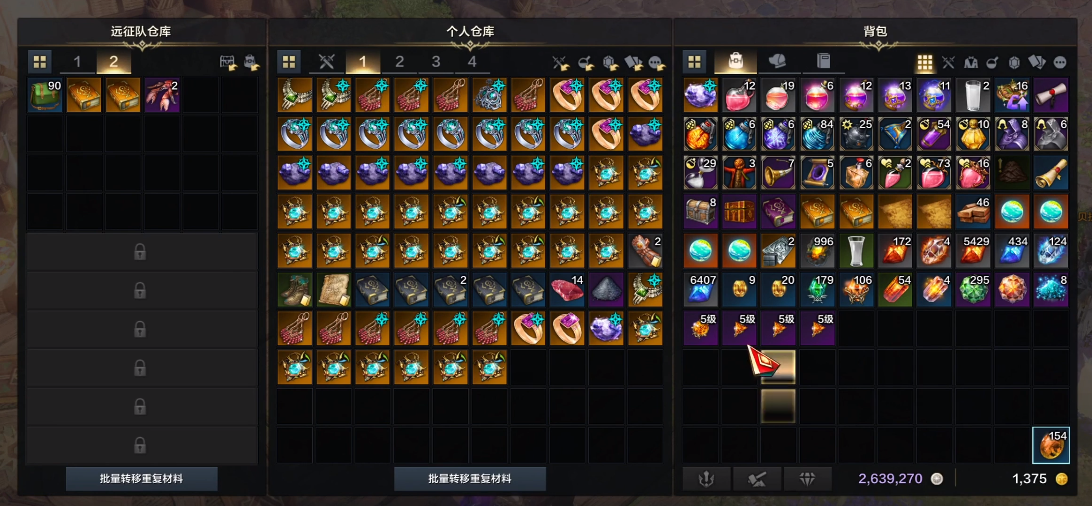The height and width of the screenshot is (506, 1092).
Task: Filter inventory by crossed swords equipment icon
Action: [x=948, y=62]
